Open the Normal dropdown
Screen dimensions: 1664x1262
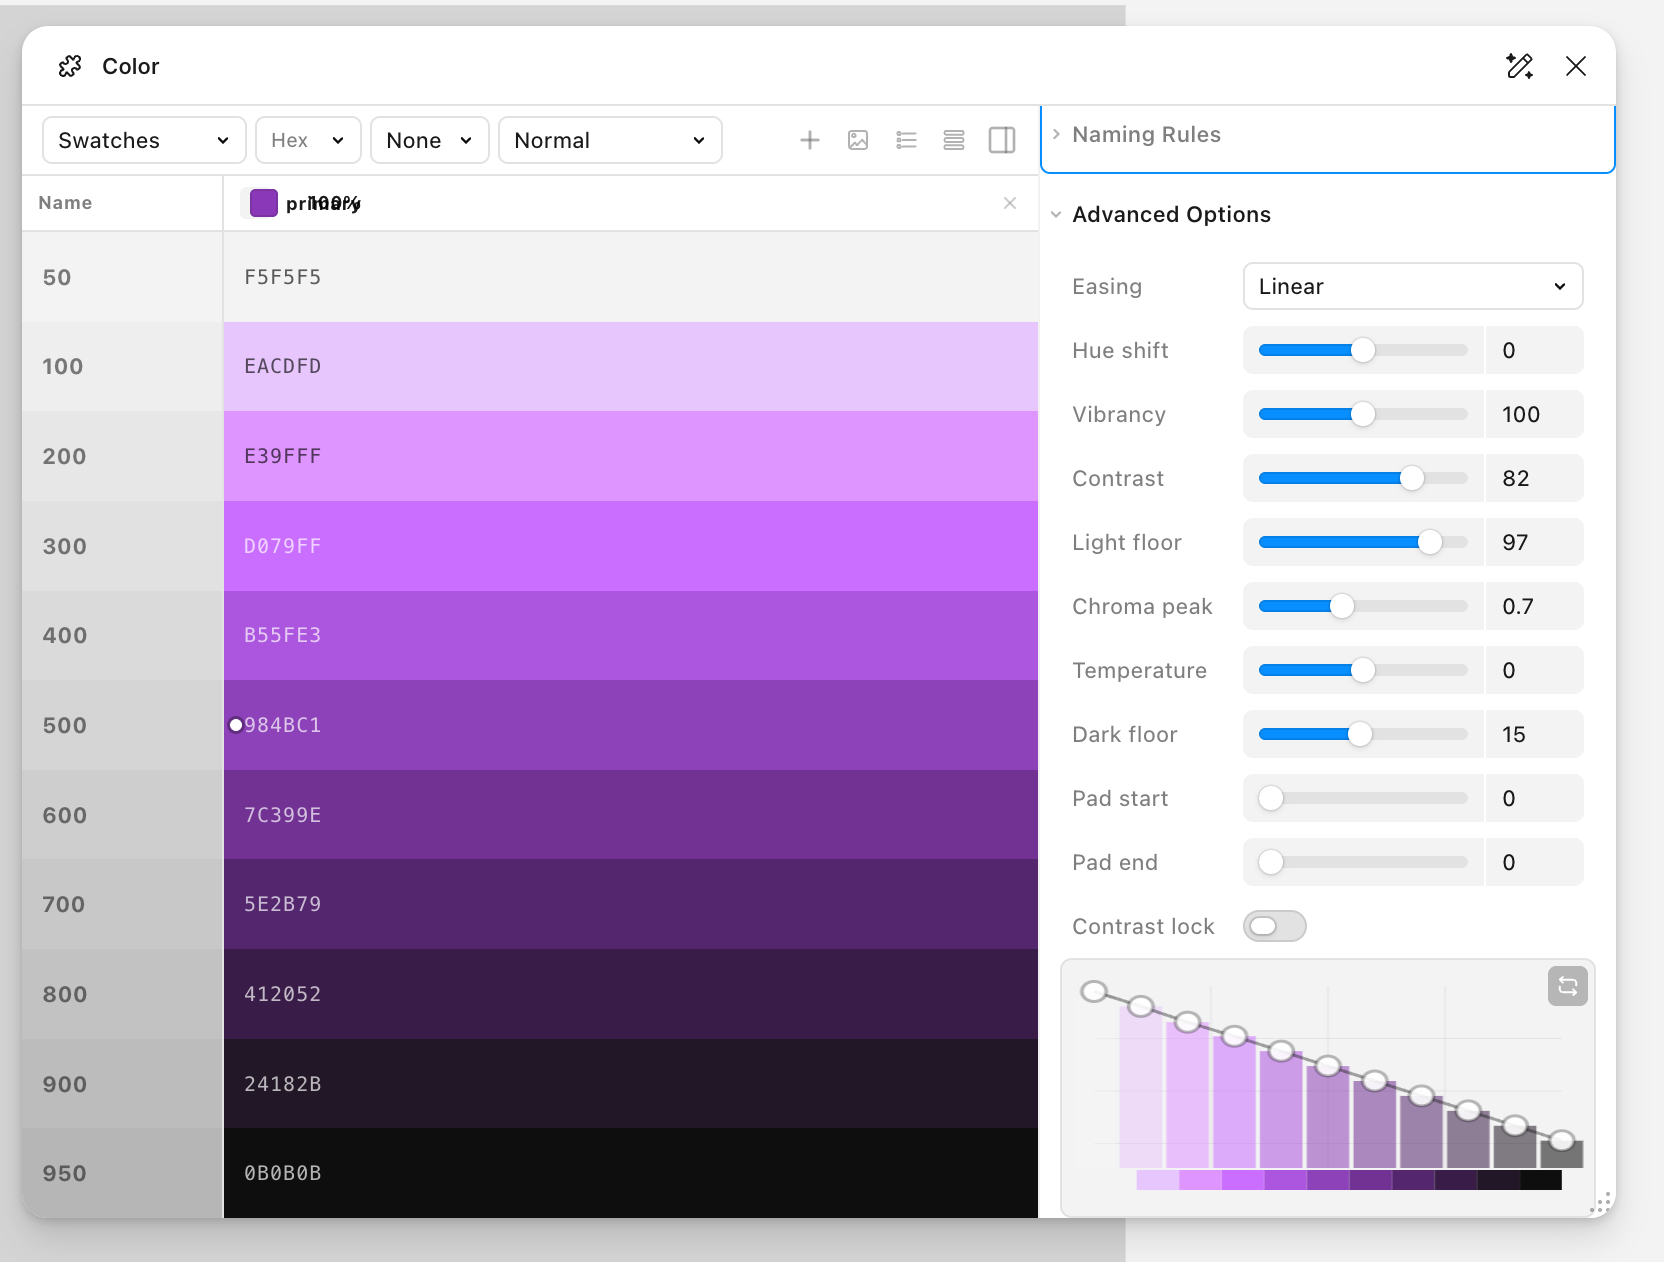[610, 140]
